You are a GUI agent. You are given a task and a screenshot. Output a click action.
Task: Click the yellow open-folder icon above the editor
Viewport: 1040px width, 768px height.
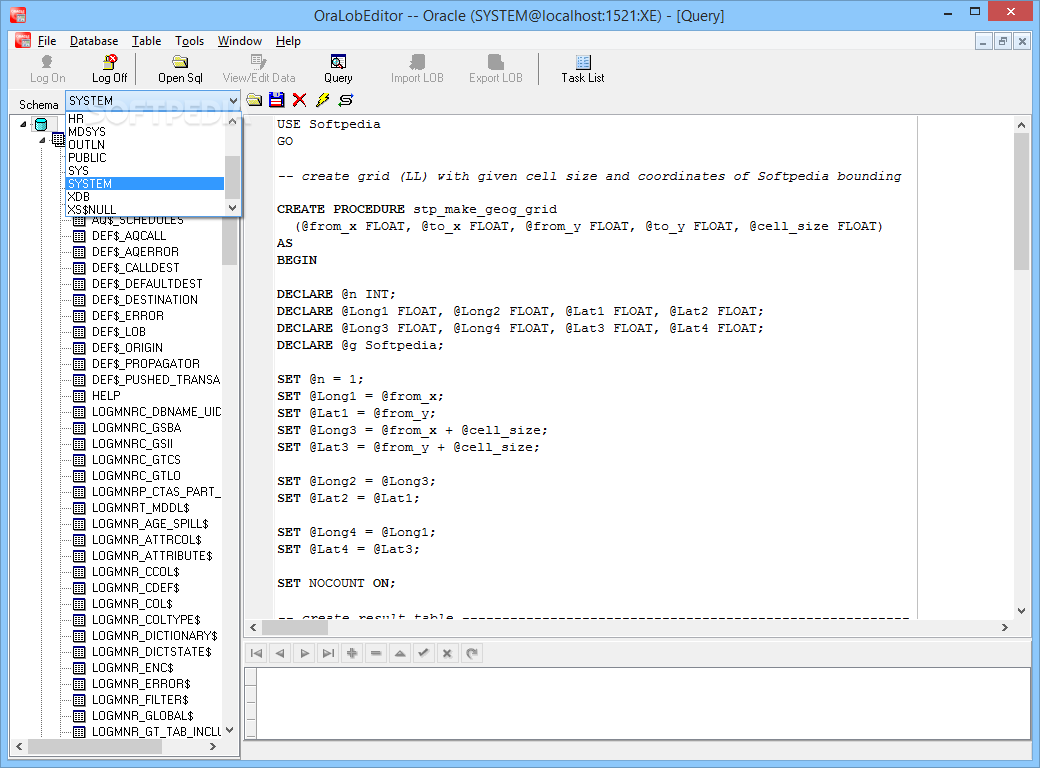coord(254,100)
